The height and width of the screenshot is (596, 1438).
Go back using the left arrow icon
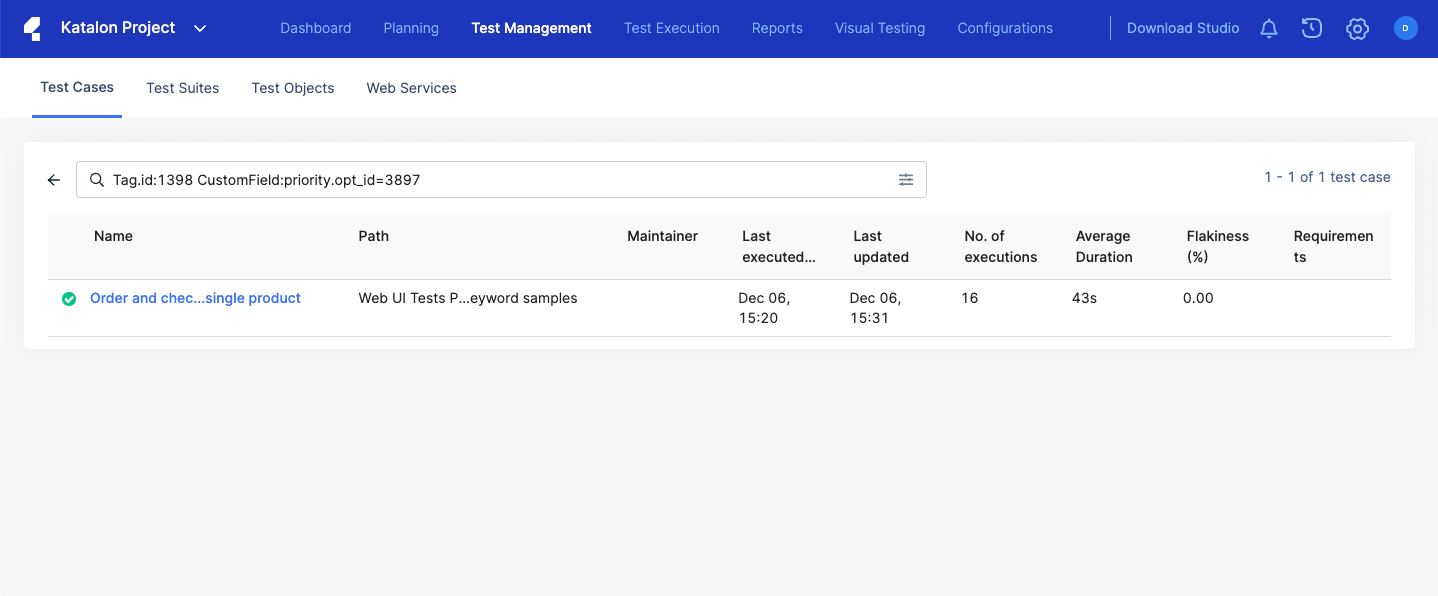[53, 180]
